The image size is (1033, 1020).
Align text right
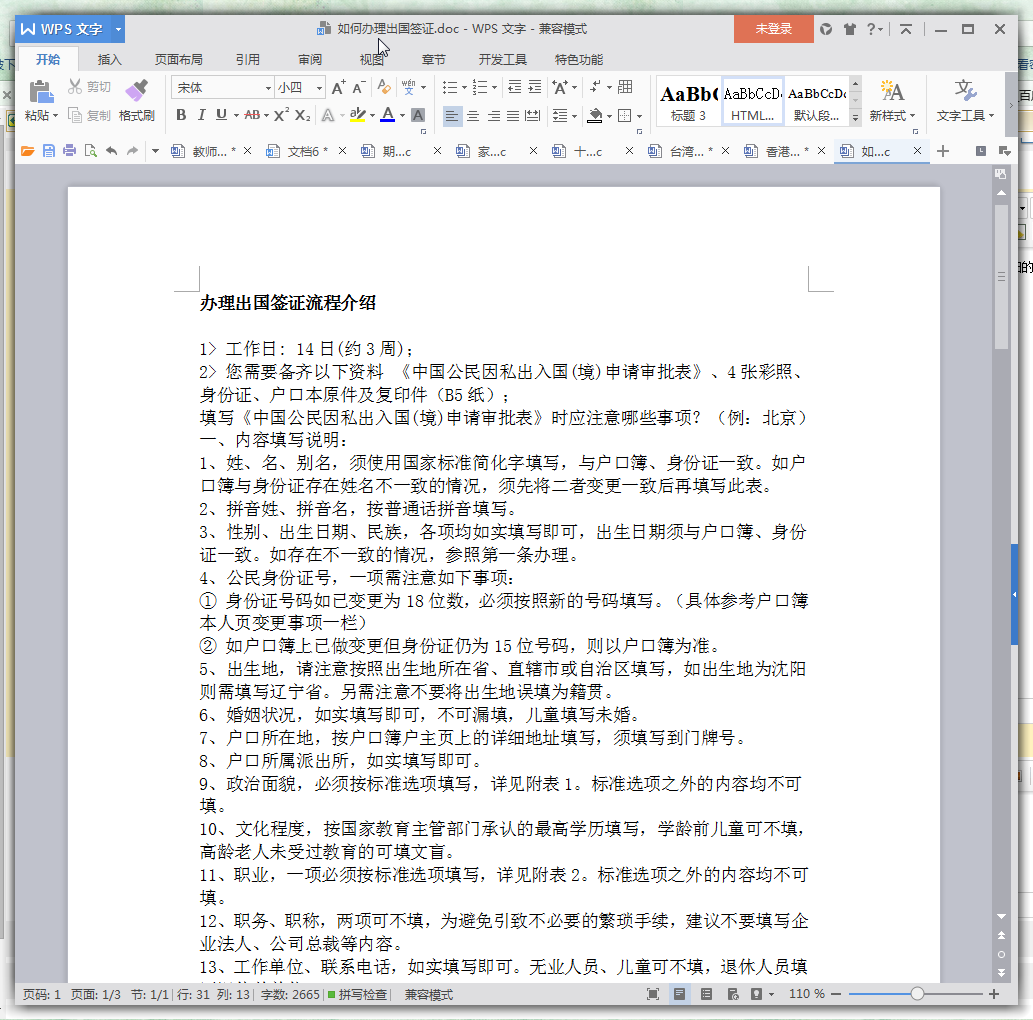point(493,116)
